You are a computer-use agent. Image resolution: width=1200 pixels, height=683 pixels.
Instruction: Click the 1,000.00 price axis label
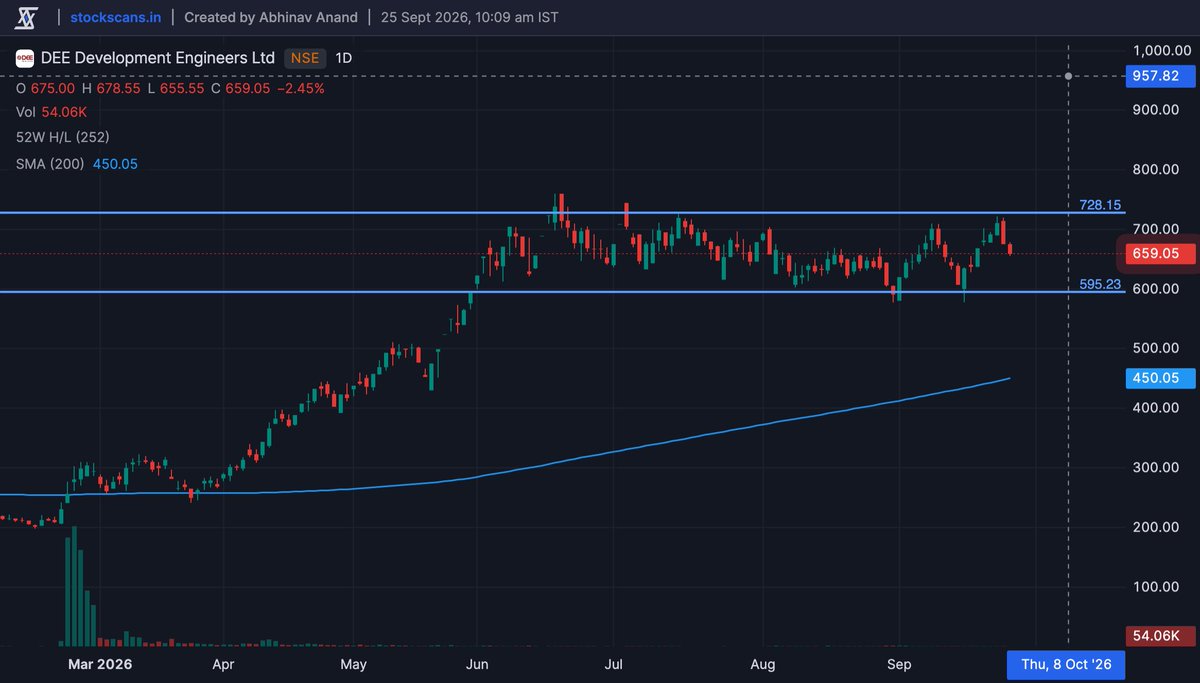tap(1164, 50)
